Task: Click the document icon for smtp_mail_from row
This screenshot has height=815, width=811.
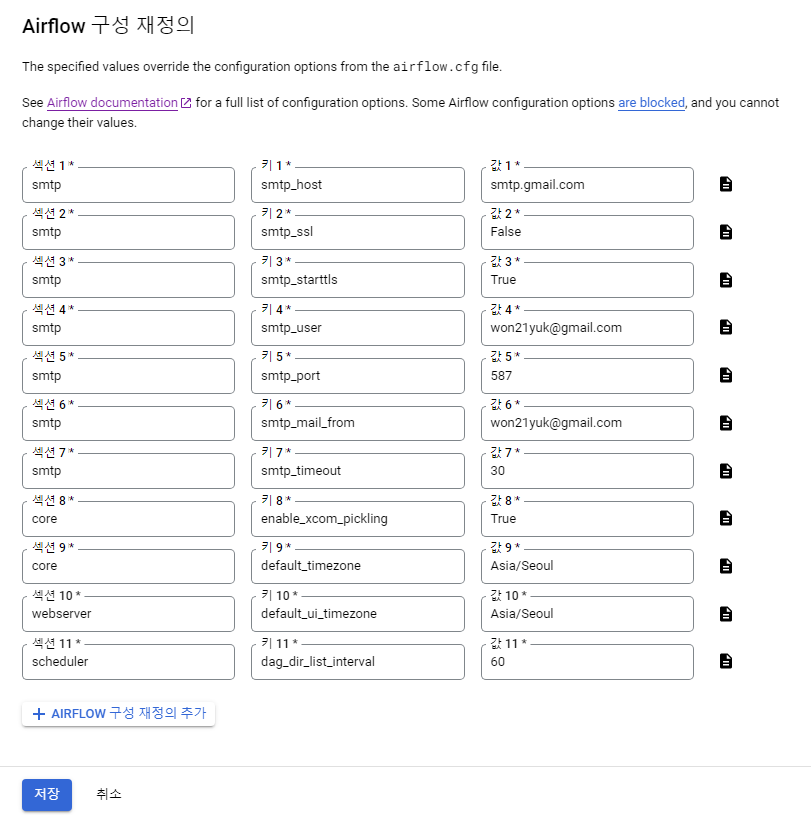Action: pos(725,422)
